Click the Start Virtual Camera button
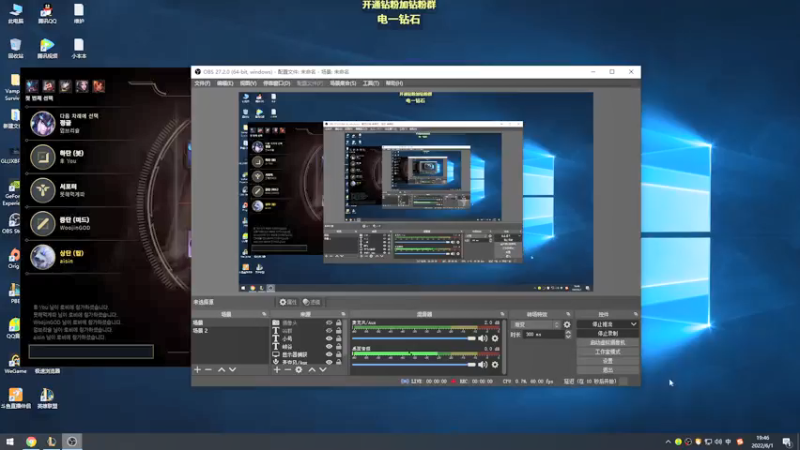The height and width of the screenshot is (450, 800). coord(607,342)
